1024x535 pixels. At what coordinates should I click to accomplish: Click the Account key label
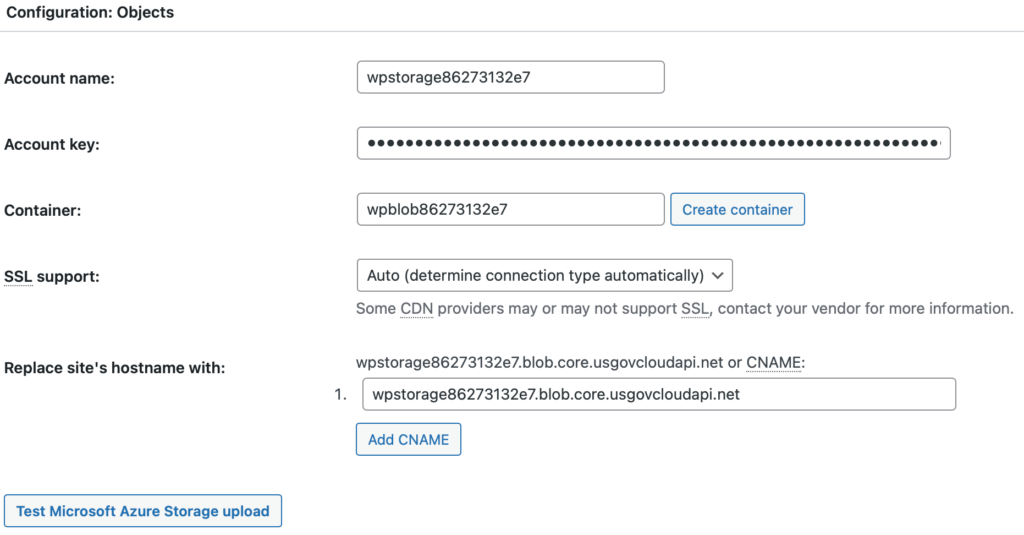pos(52,144)
